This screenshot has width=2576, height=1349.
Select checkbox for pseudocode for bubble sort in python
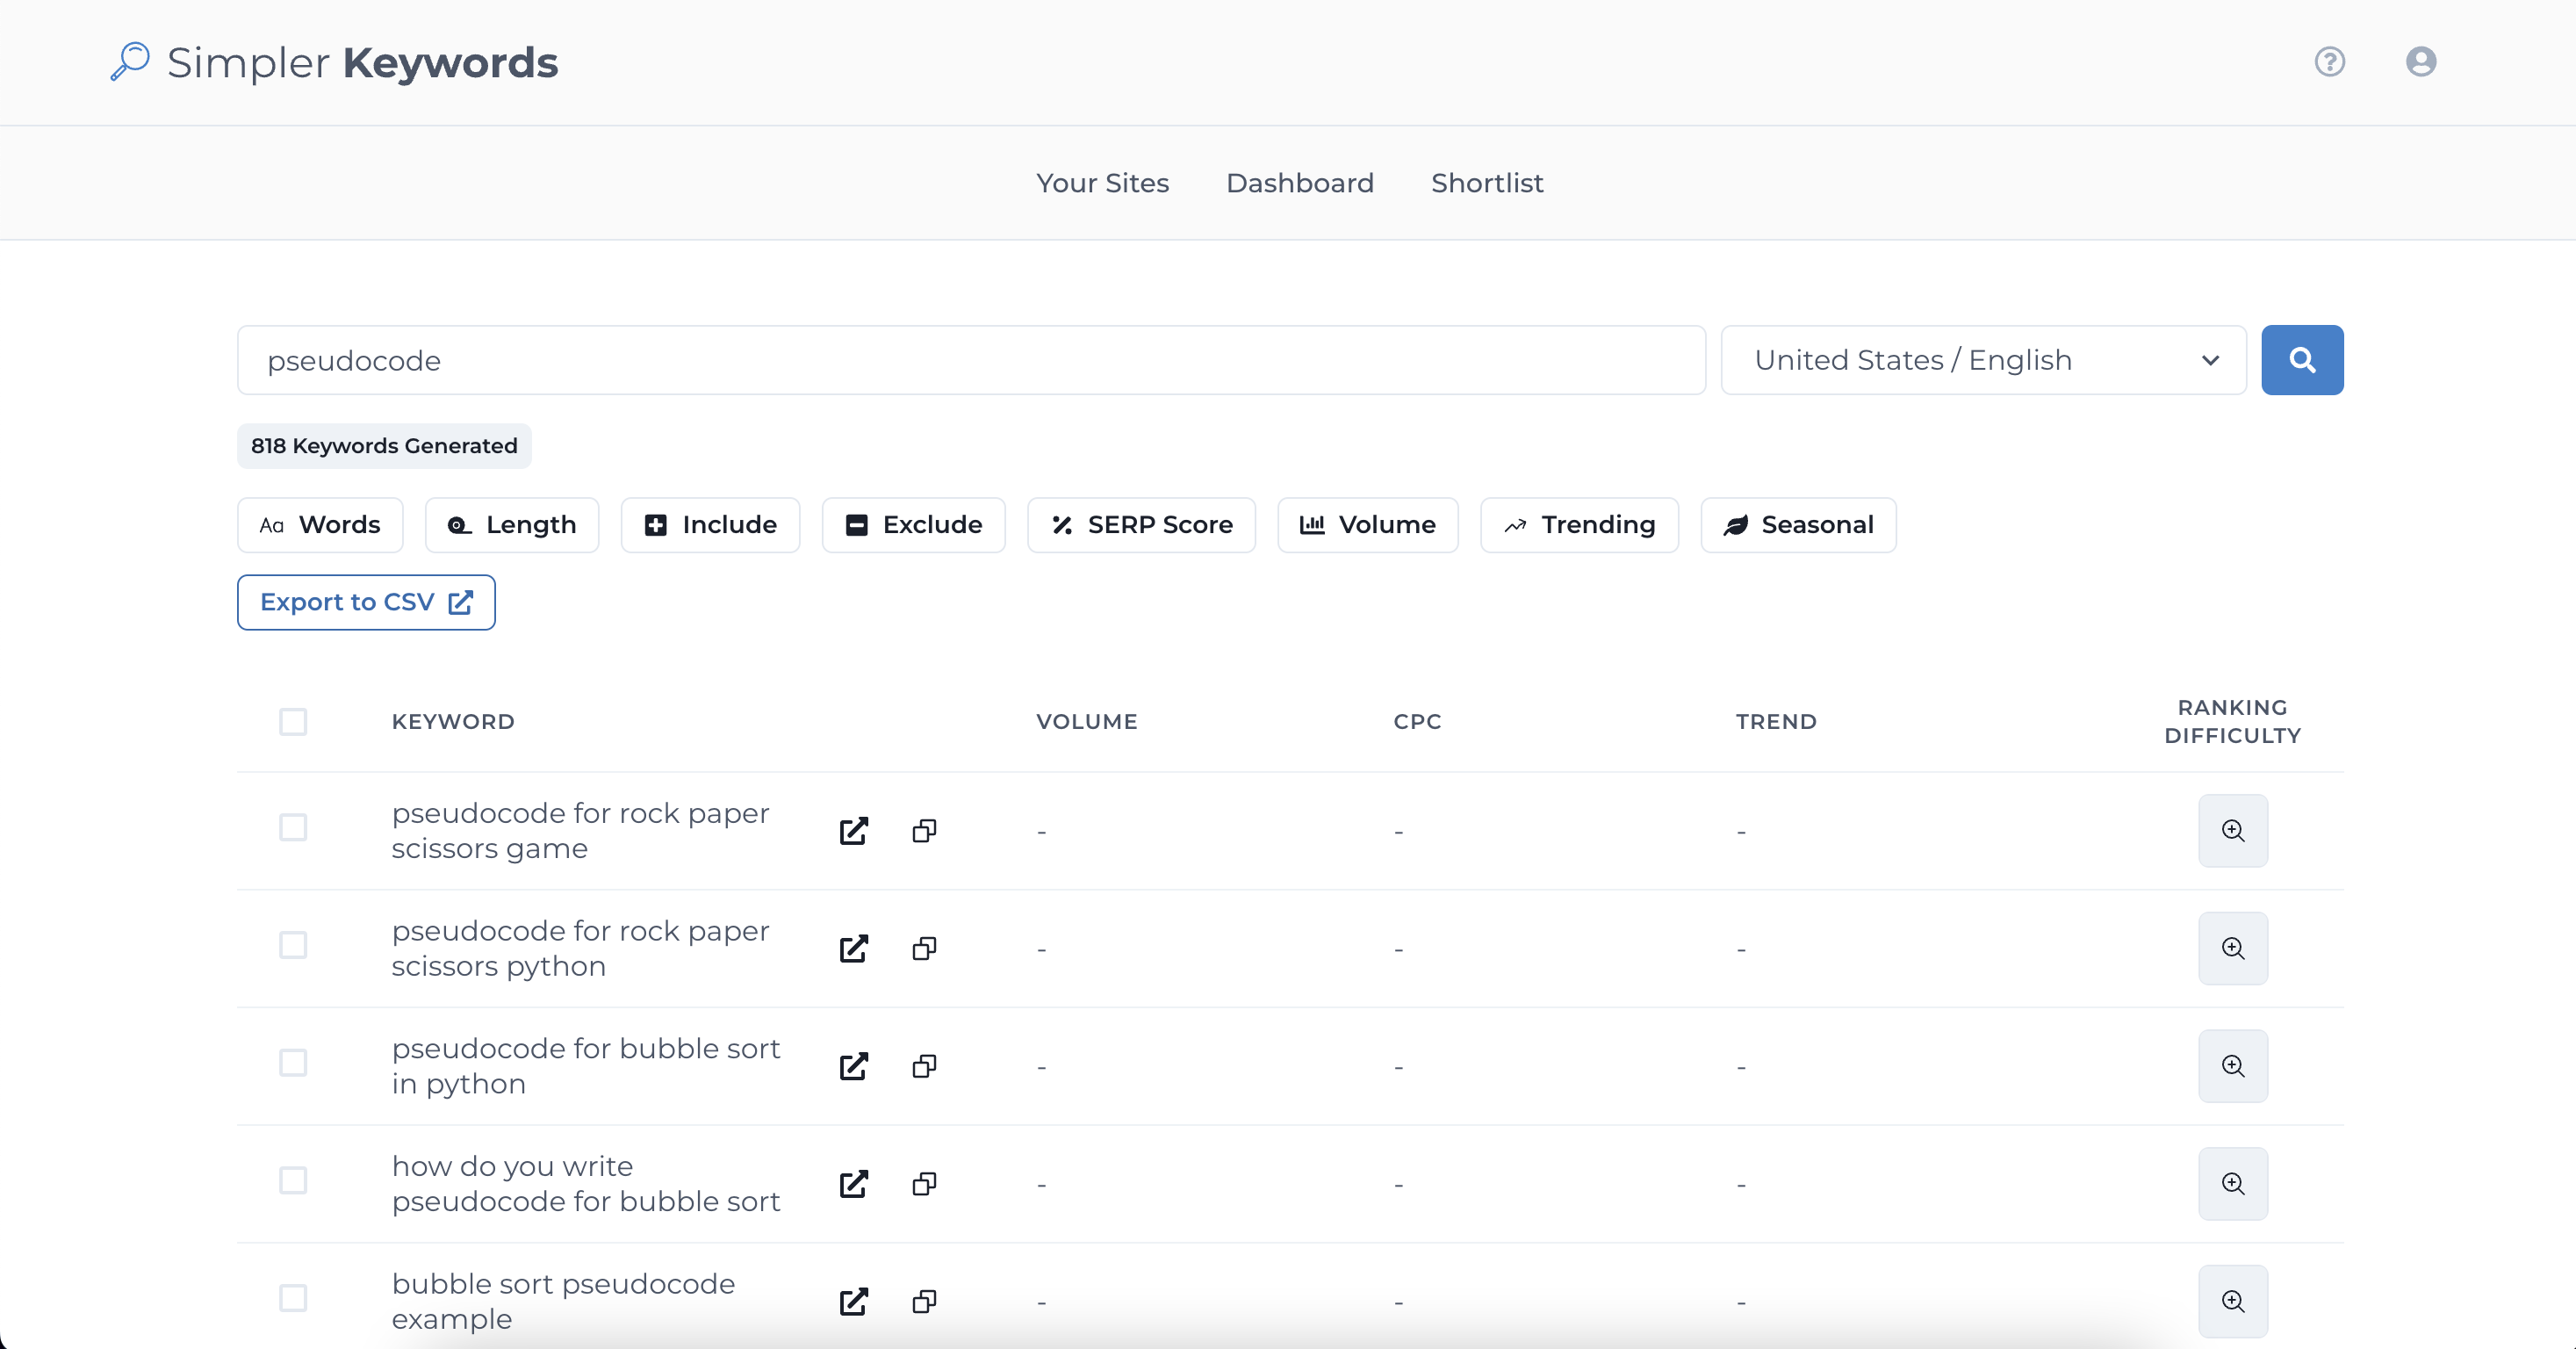coord(293,1063)
